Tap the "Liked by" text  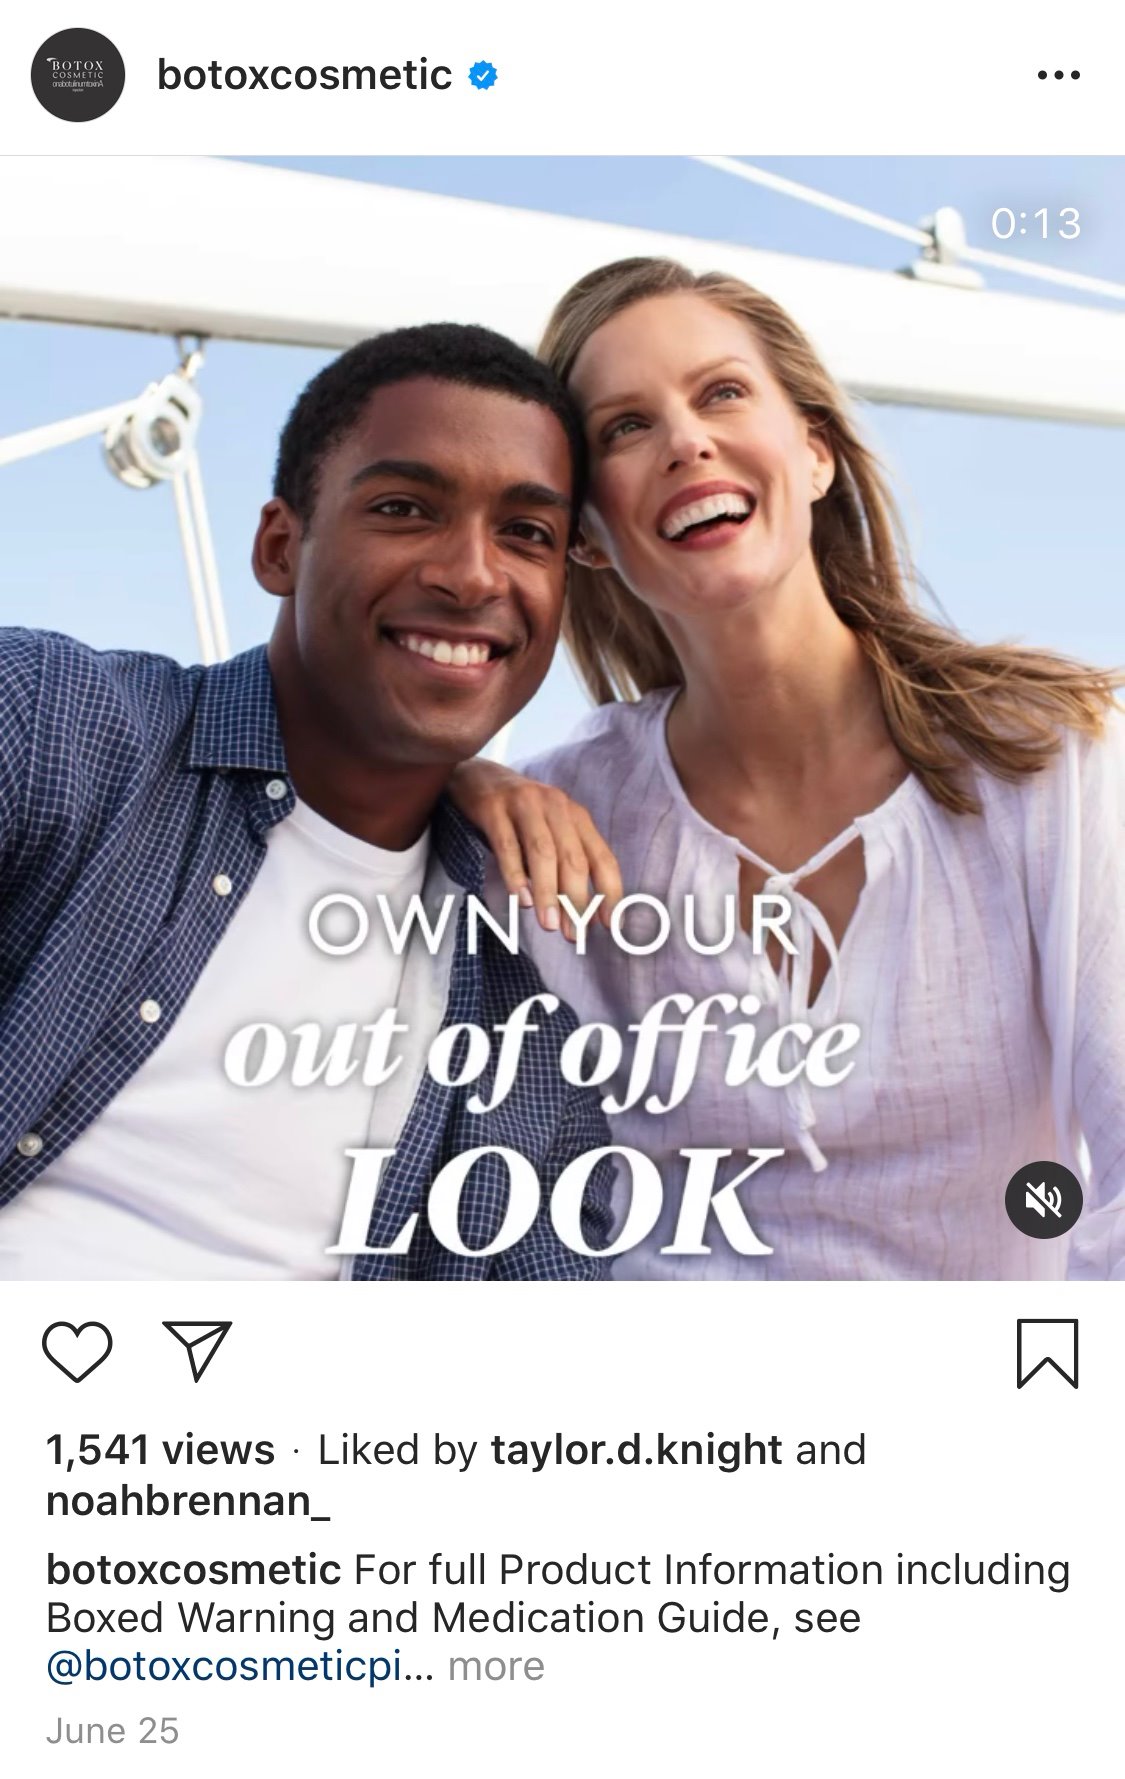coord(398,1450)
